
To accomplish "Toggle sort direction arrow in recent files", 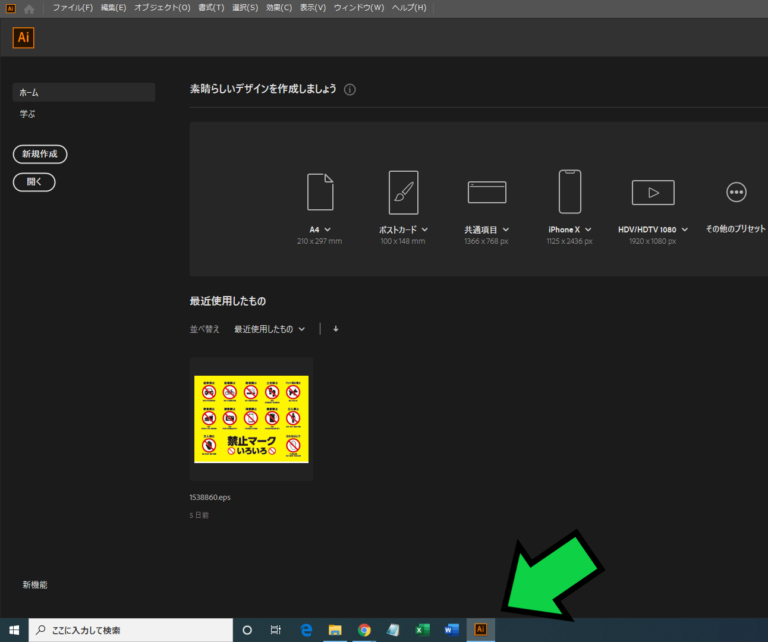I will pyautogui.click(x=336, y=329).
